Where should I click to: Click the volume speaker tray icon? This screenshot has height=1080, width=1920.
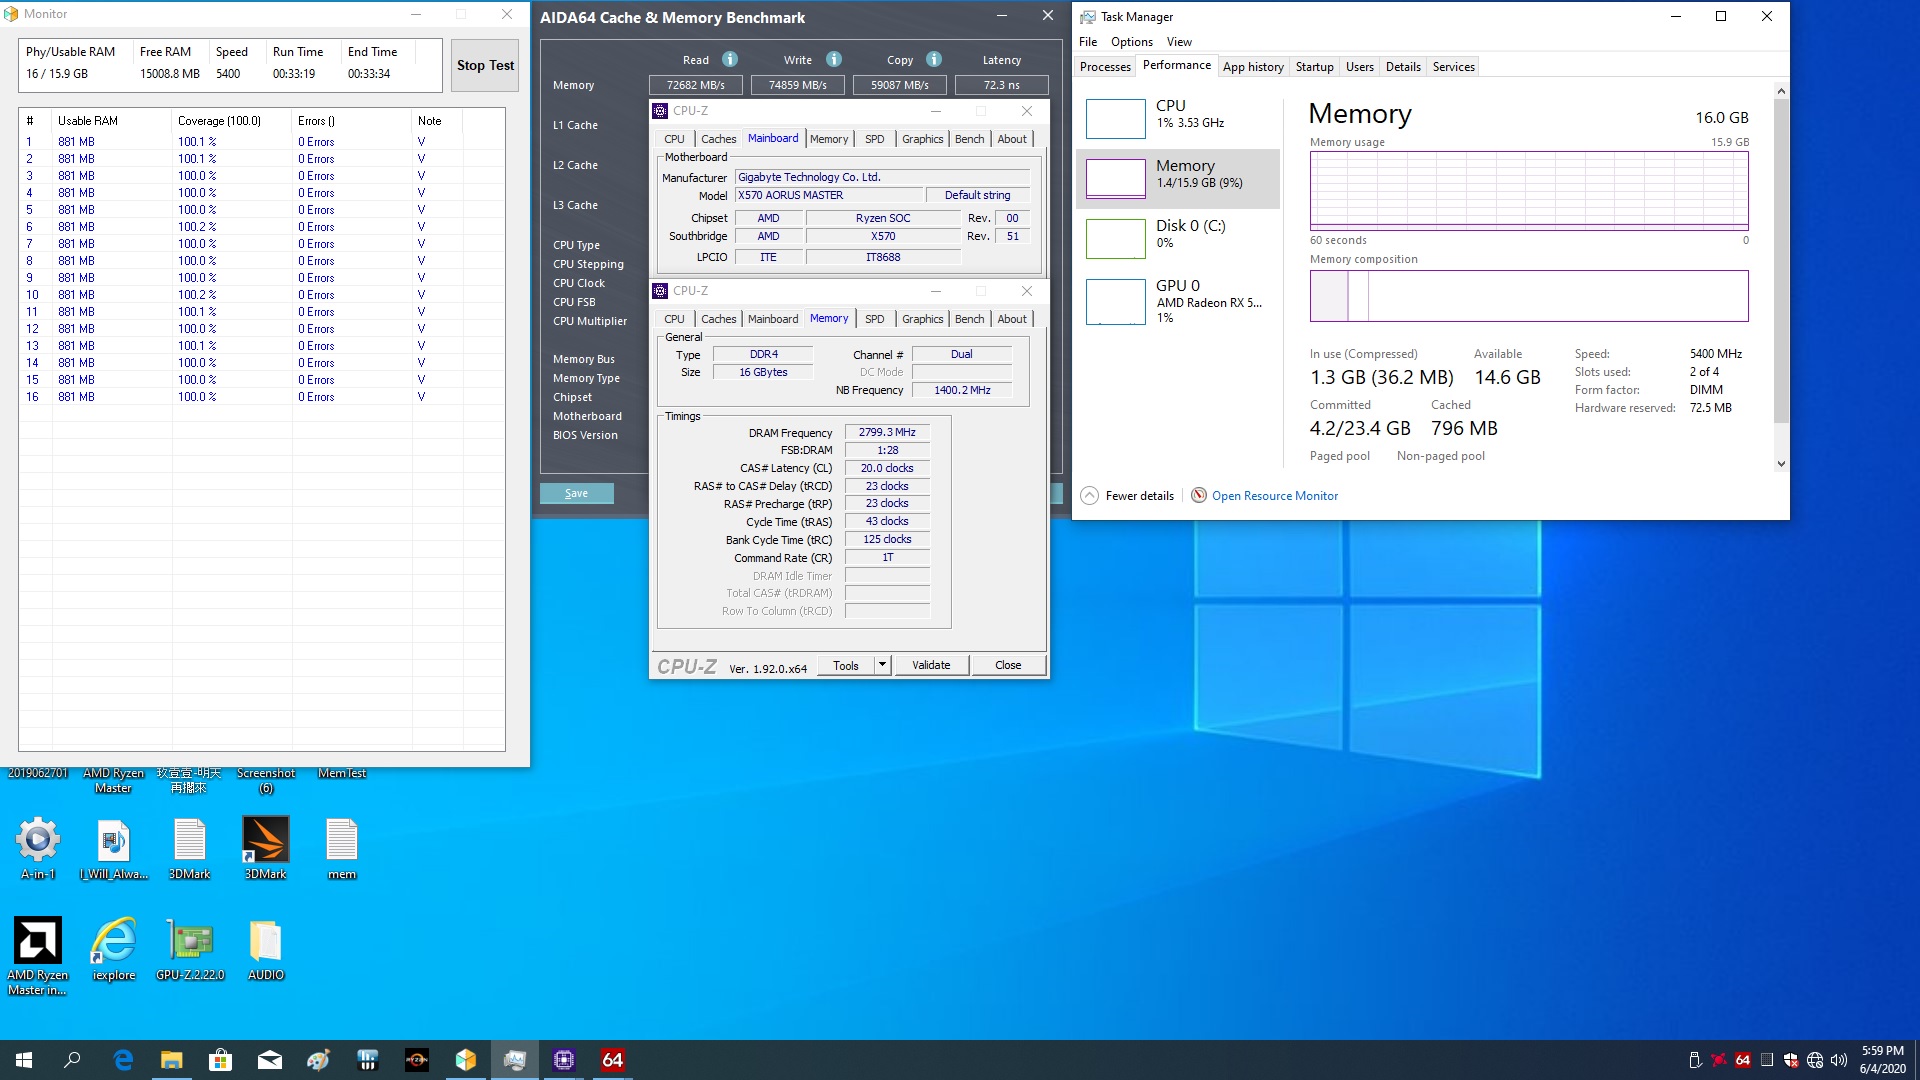pyautogui.click(x=1839, y=1060)
